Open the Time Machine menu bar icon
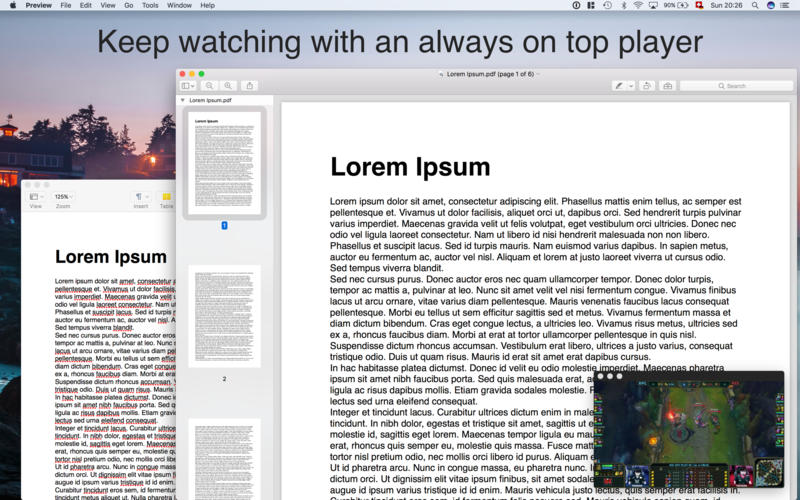This screenshot has height=500, width=800. pyautogui.click(x=606, y=5)
